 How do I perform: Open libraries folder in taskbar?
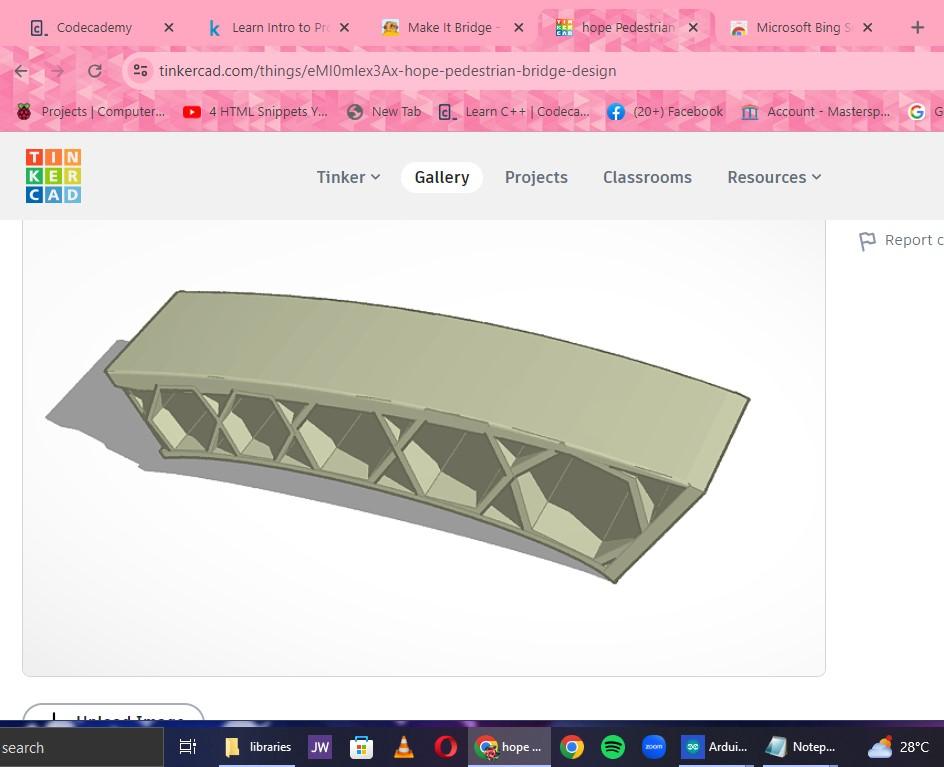(258, 747)
